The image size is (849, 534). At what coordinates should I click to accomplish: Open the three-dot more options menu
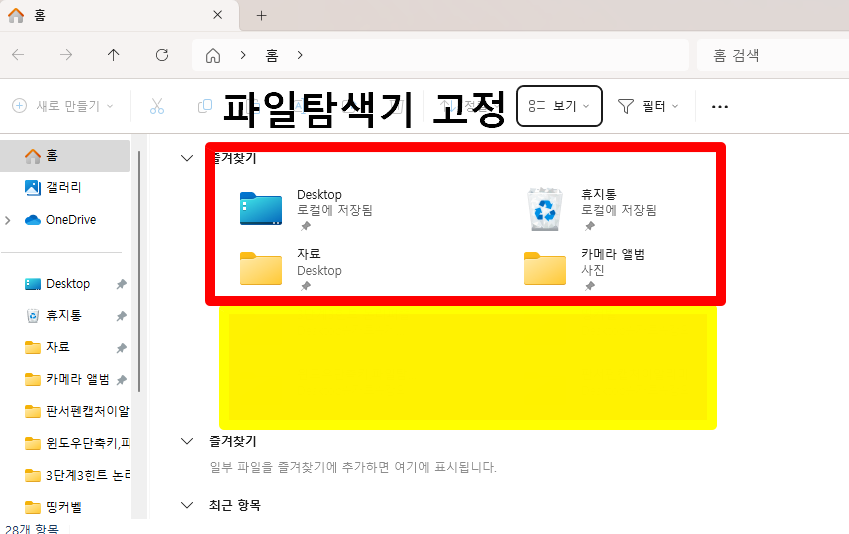719,106
